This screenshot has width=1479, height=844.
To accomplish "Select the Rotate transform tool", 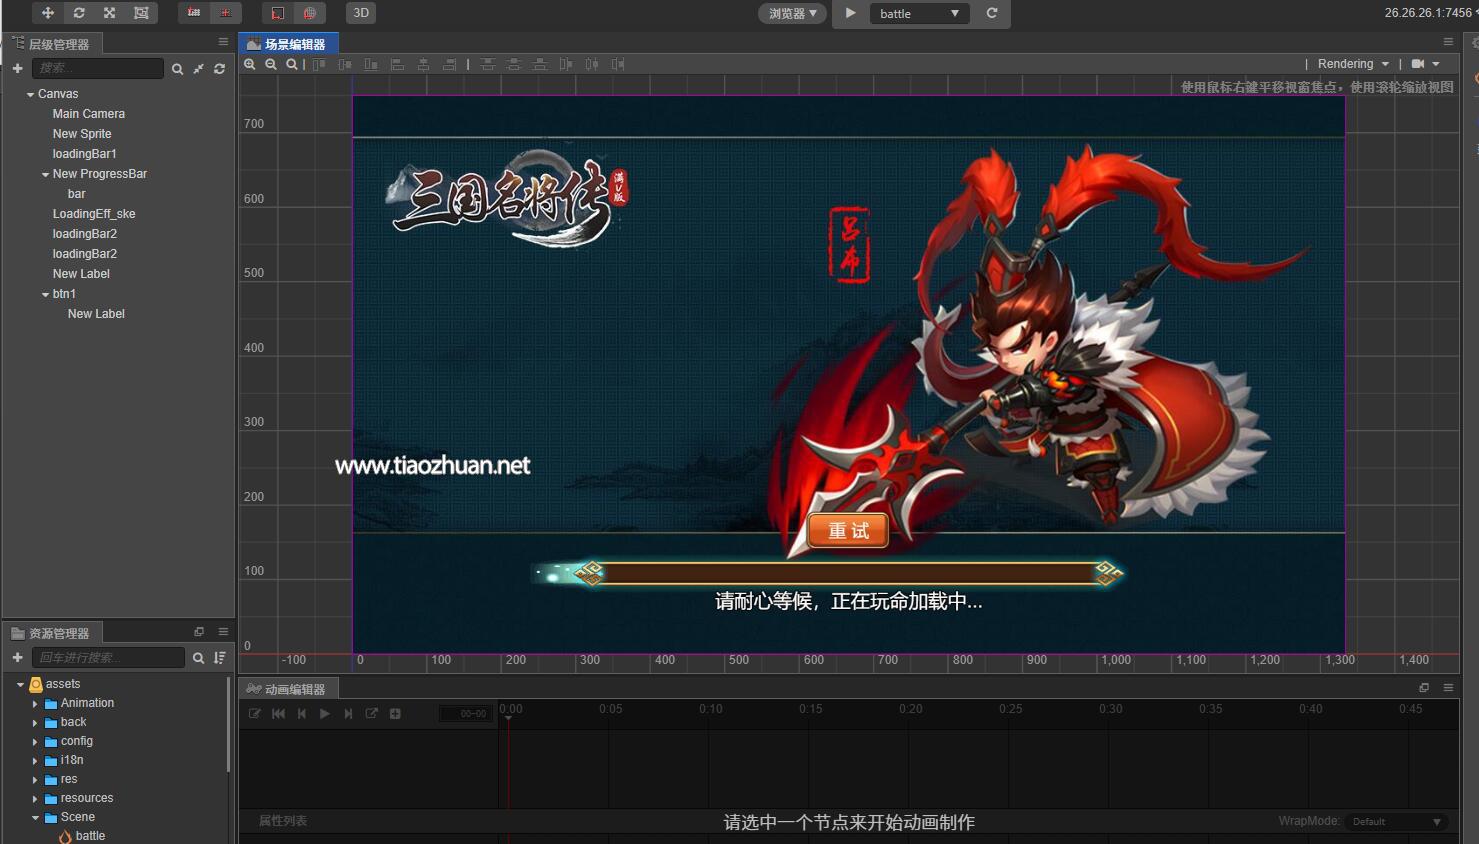I will point(79,13).
